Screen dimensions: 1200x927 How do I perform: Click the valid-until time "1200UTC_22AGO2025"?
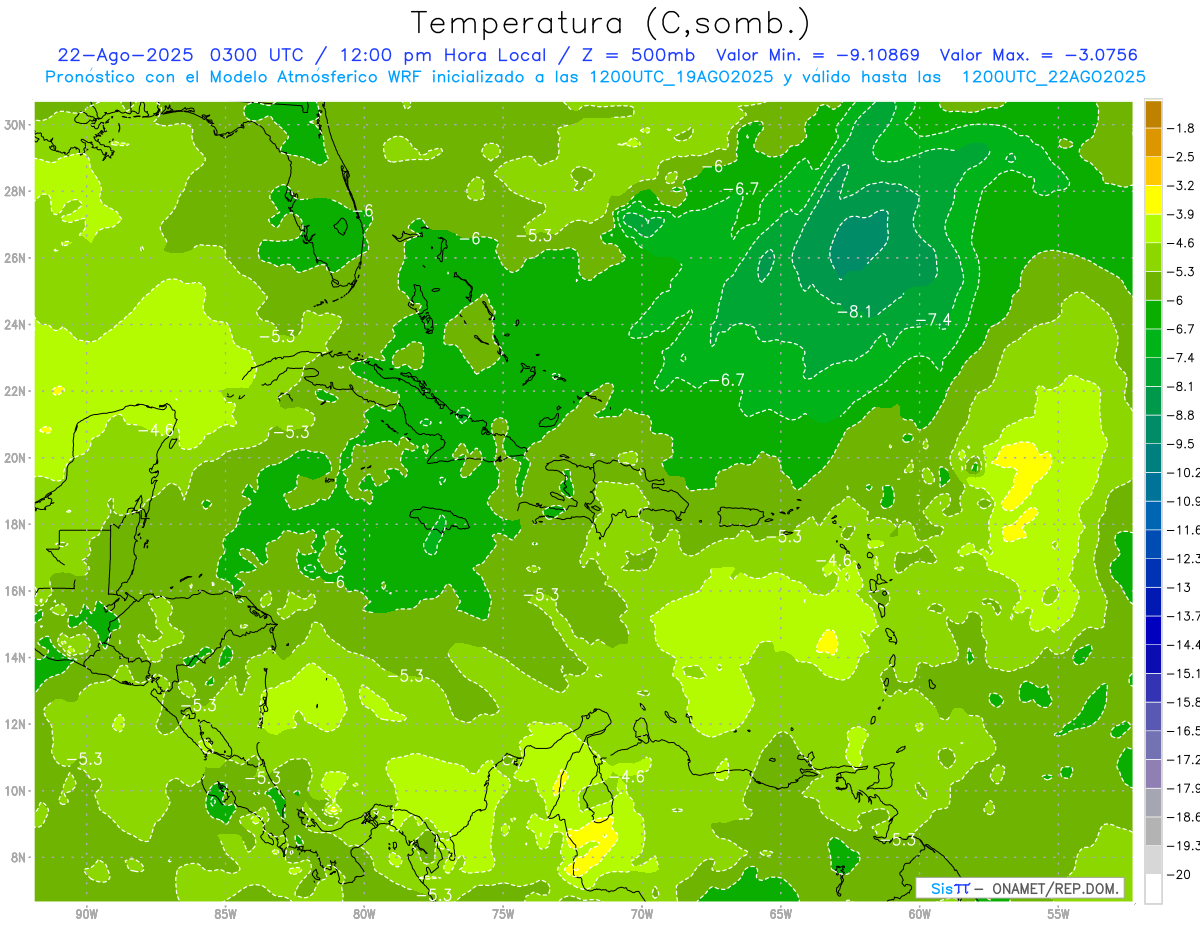tap(1053, 77)
